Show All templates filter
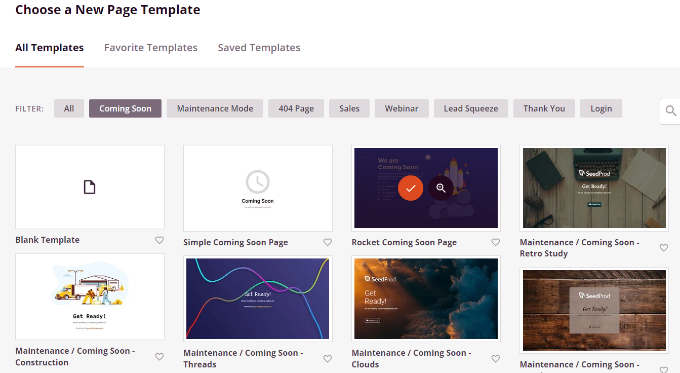Viewport: 680px width, 373px height. 69,108
